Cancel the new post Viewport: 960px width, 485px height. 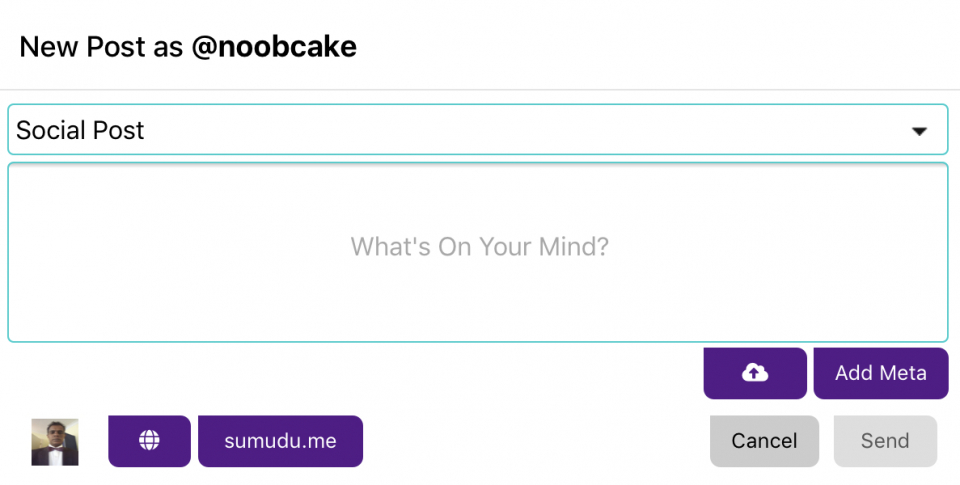tap(764, 441)
